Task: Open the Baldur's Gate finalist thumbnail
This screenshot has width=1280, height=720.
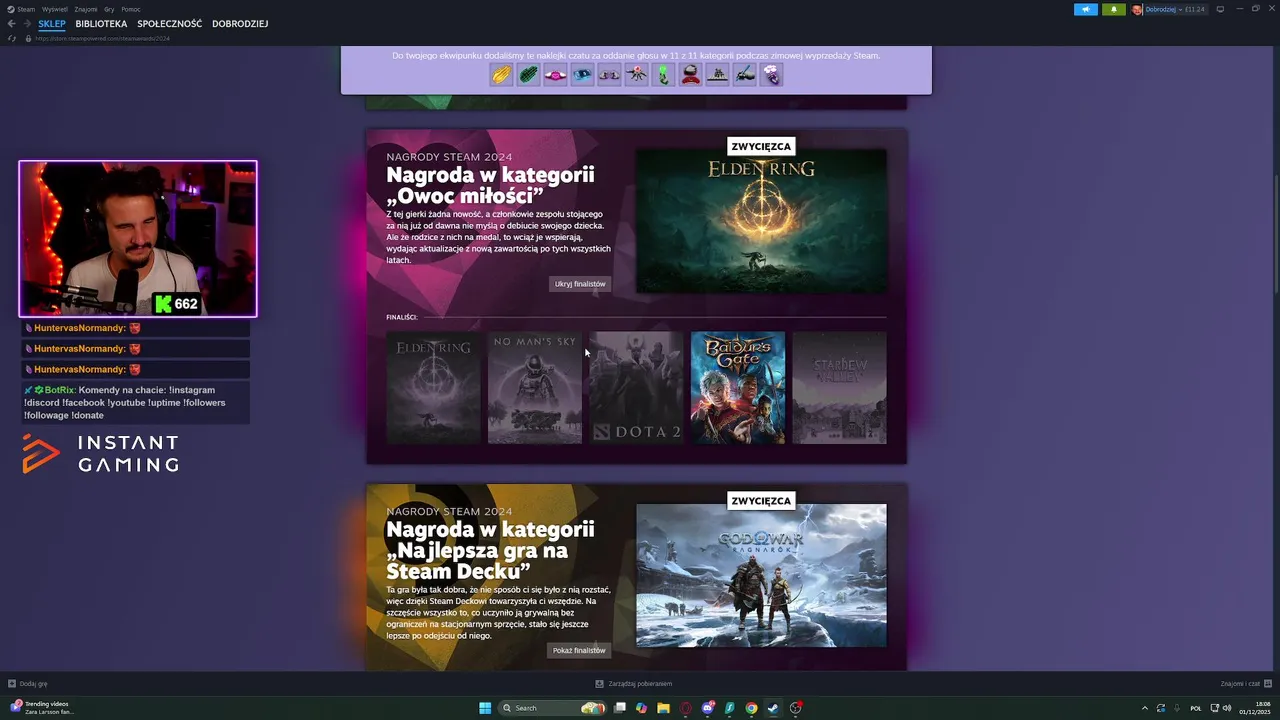Action: coord(738,388)
